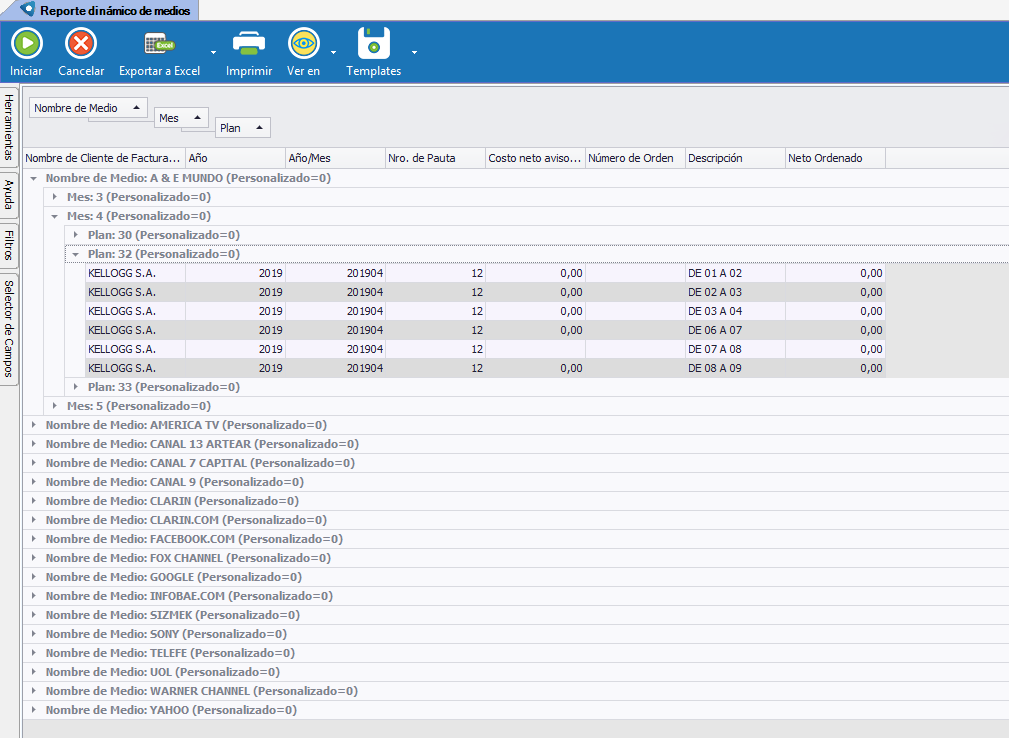Image resolution: width=1009 pixels, height=738 pixels.
Task: Click the Imprimir printer icon
Action: point(249,44)
